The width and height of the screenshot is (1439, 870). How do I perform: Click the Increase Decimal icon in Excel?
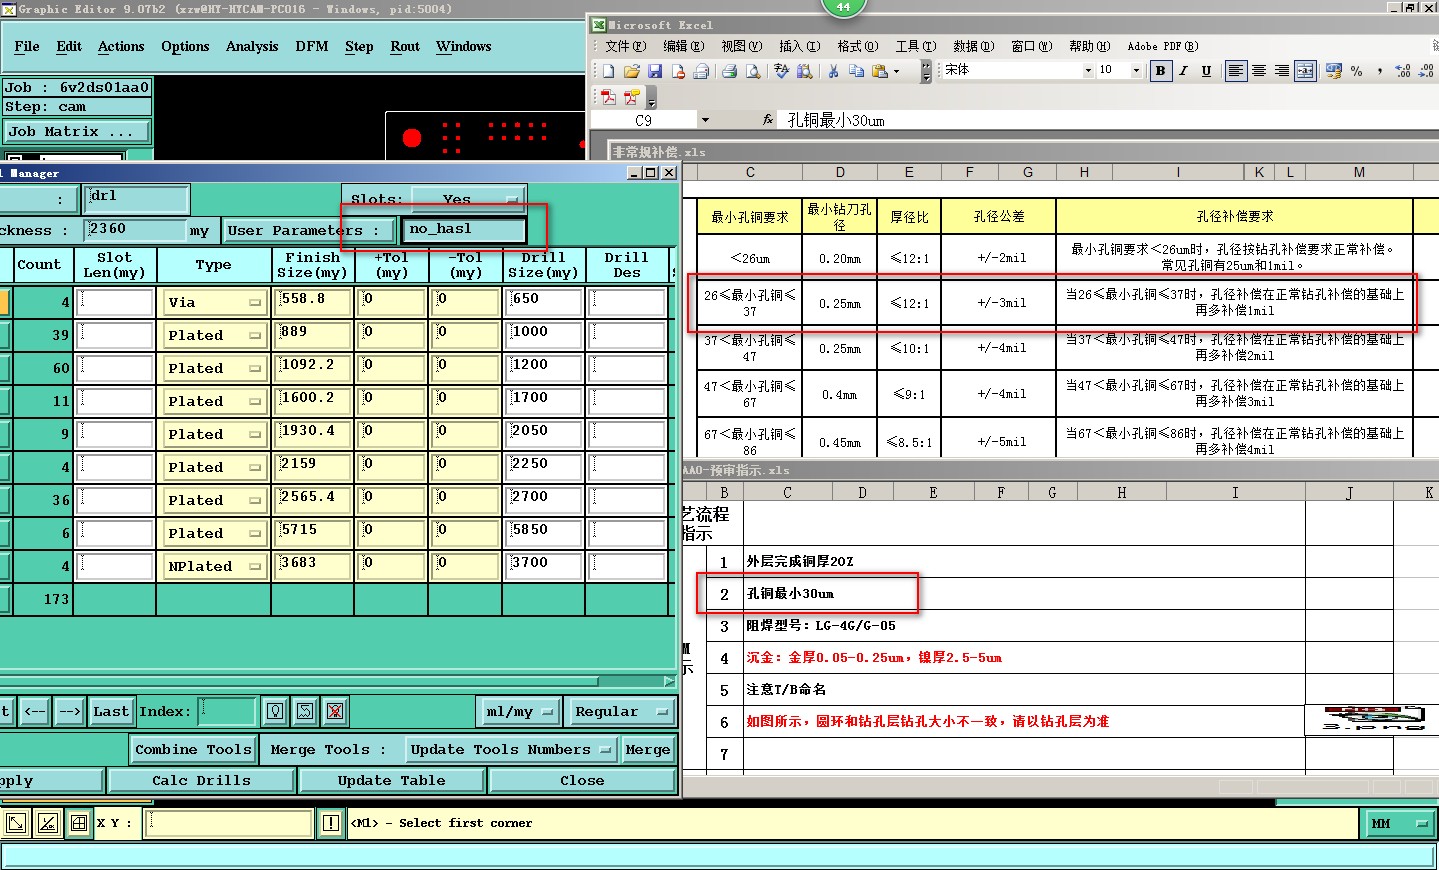pyautogui.click(x=1402, y=71)
